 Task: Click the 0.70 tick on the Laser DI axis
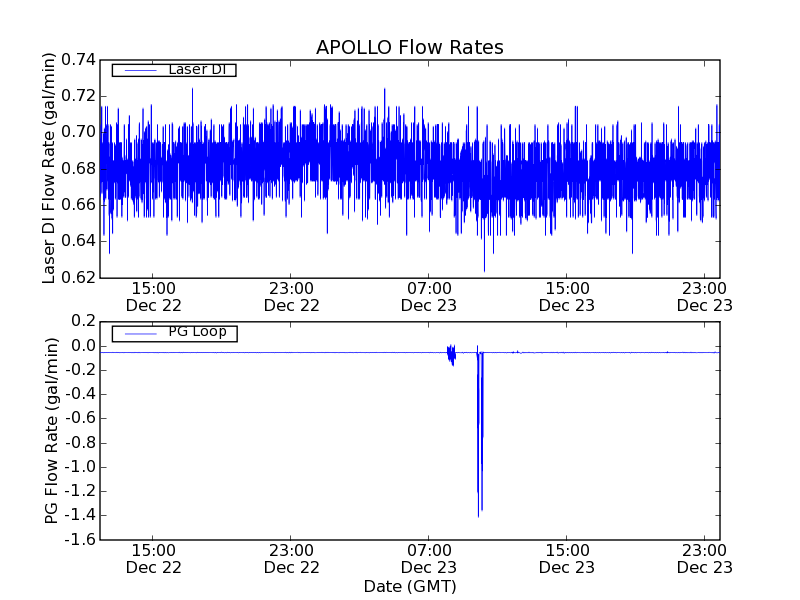[x=79, y=132]
